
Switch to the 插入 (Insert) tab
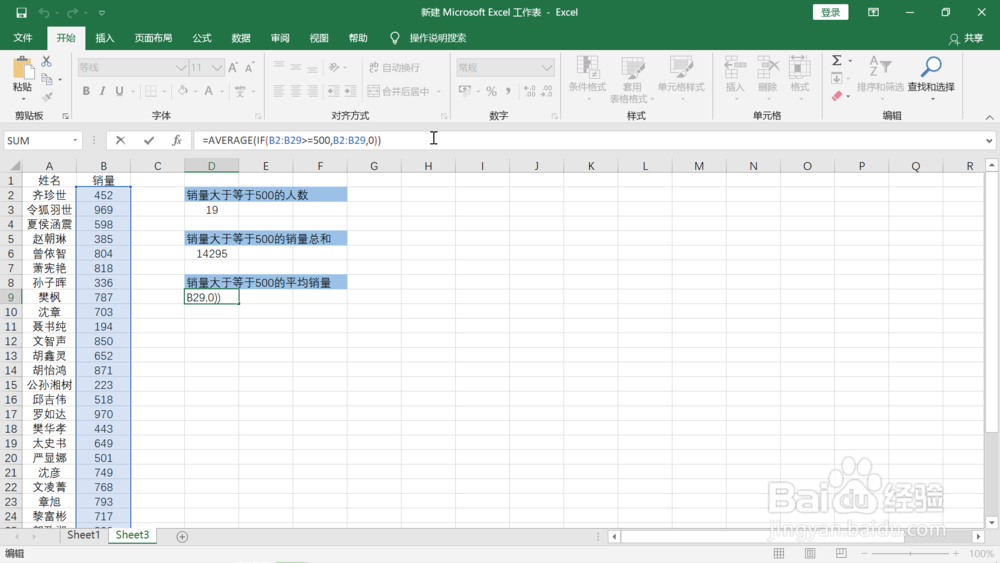coord(105,38)
